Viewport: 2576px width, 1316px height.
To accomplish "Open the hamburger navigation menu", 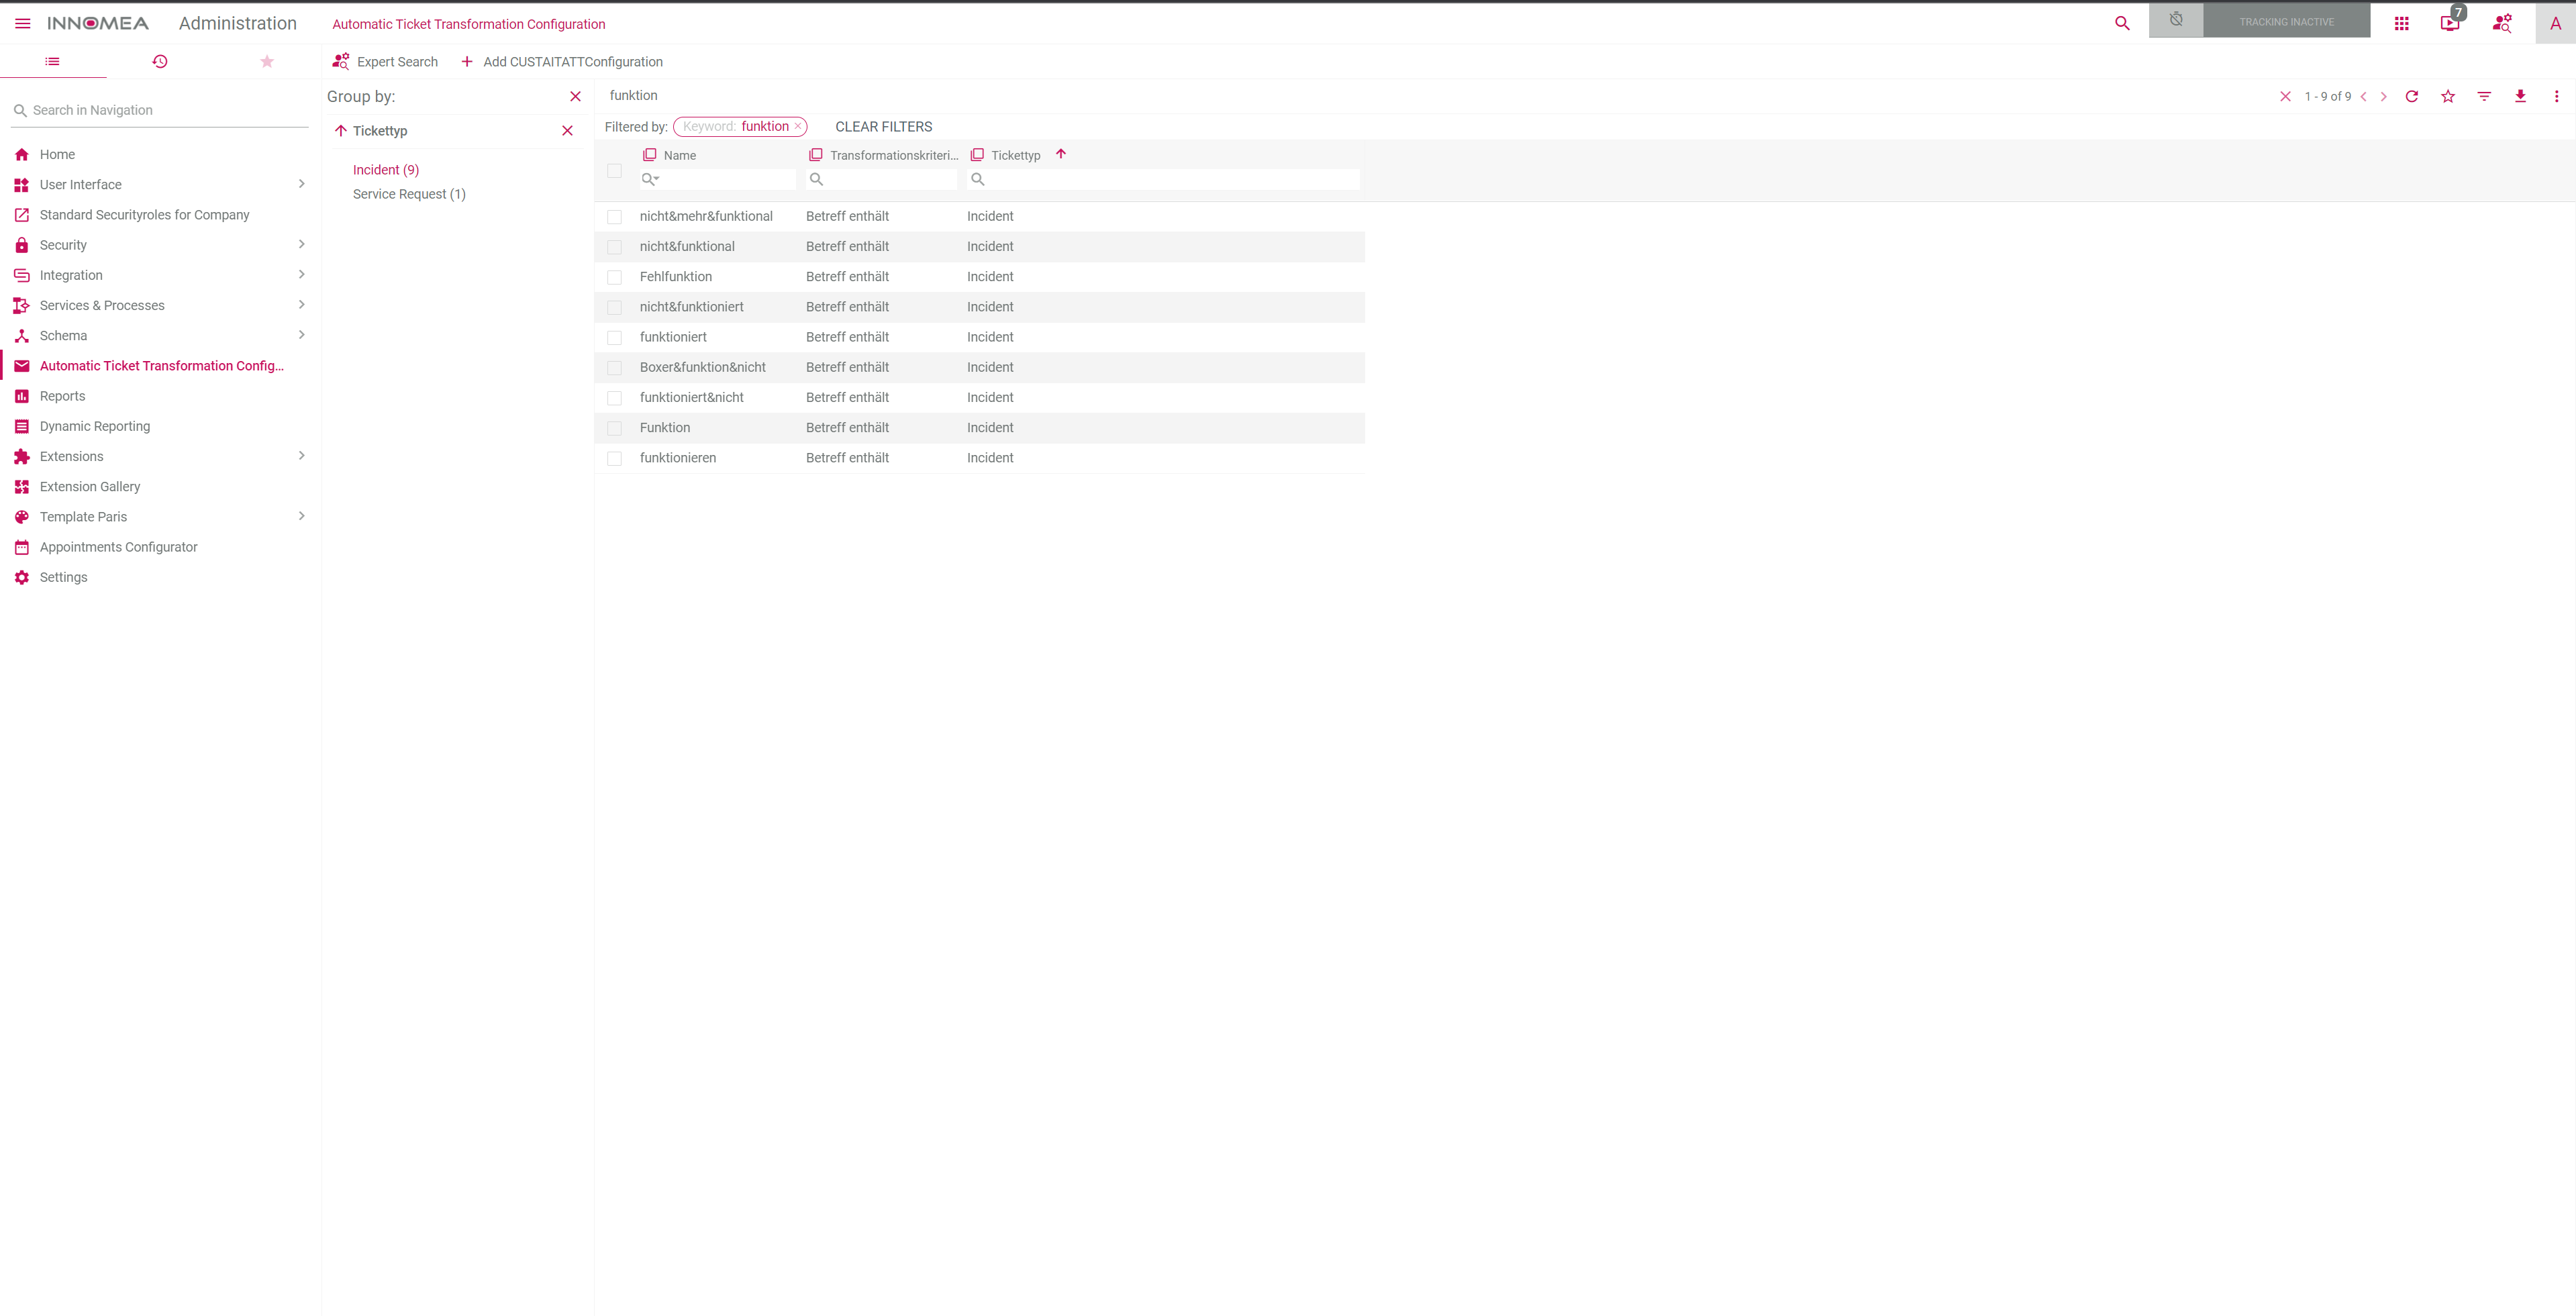I will (22, 23).
